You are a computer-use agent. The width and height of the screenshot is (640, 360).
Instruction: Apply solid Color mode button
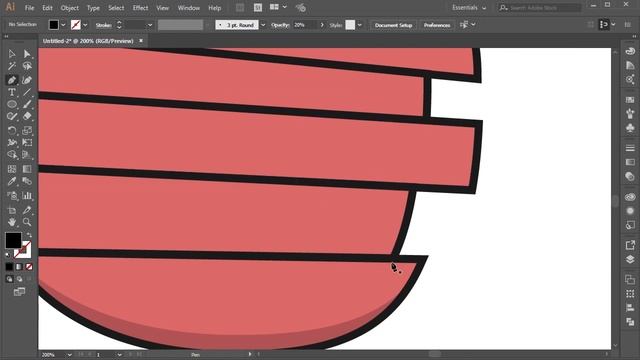tap(9, 267)
